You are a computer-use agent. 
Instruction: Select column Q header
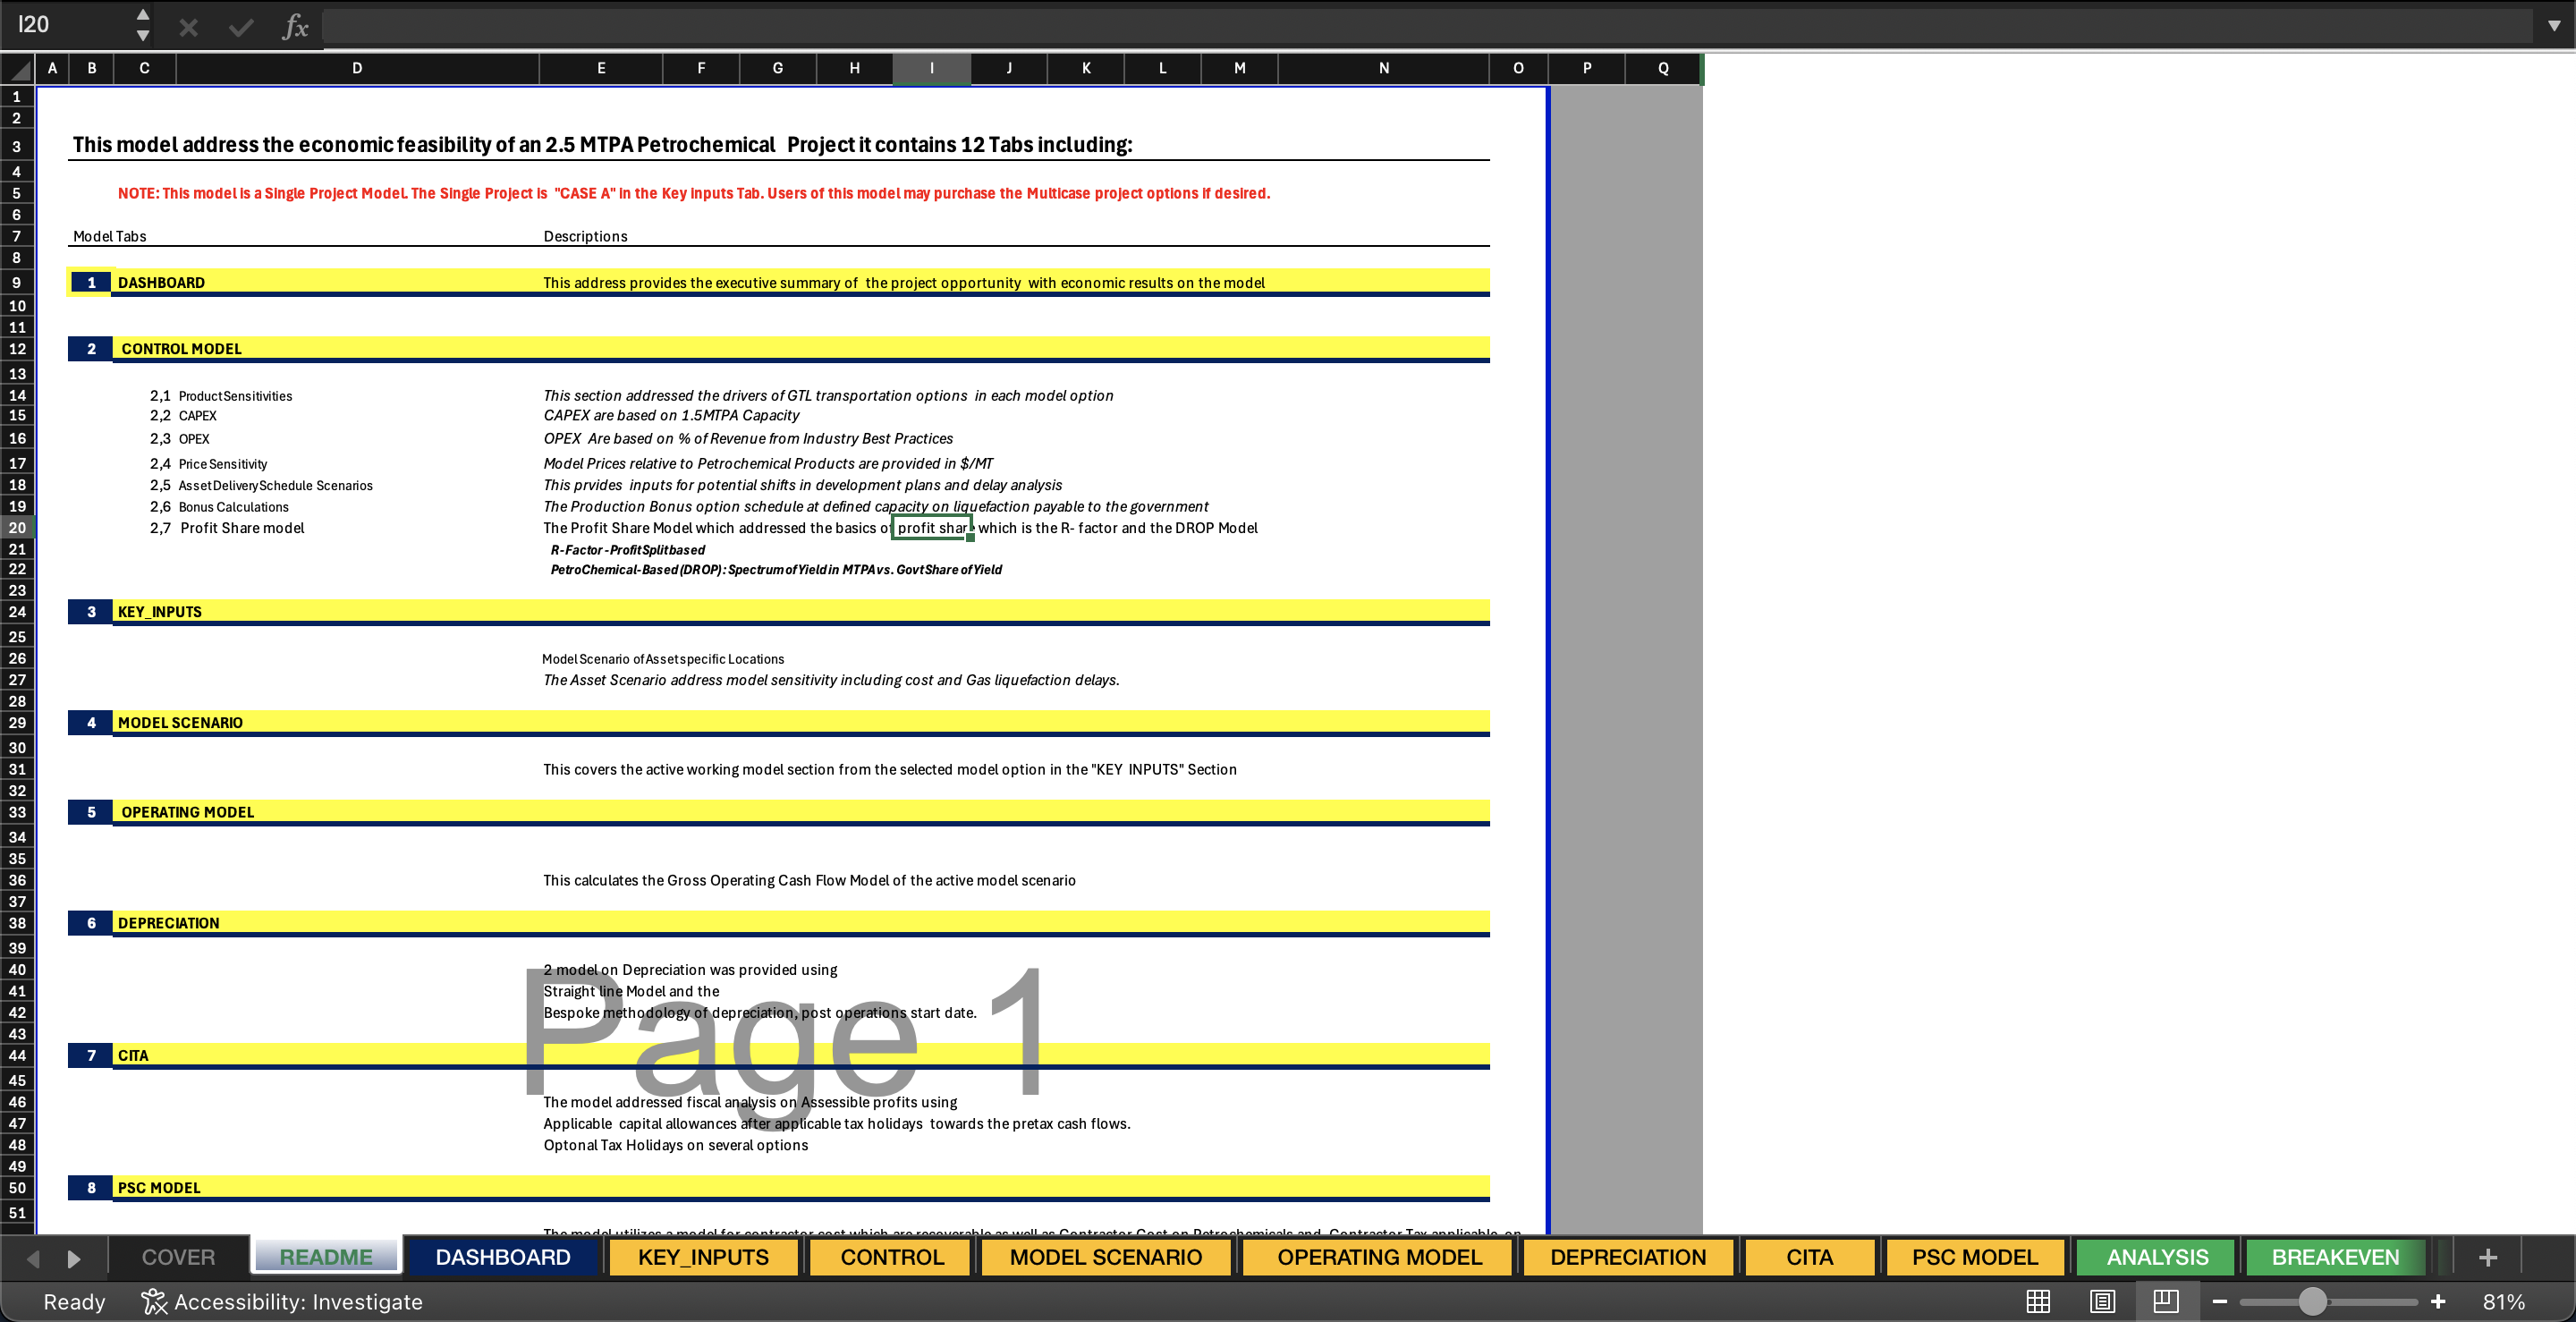click(1663, 68)
